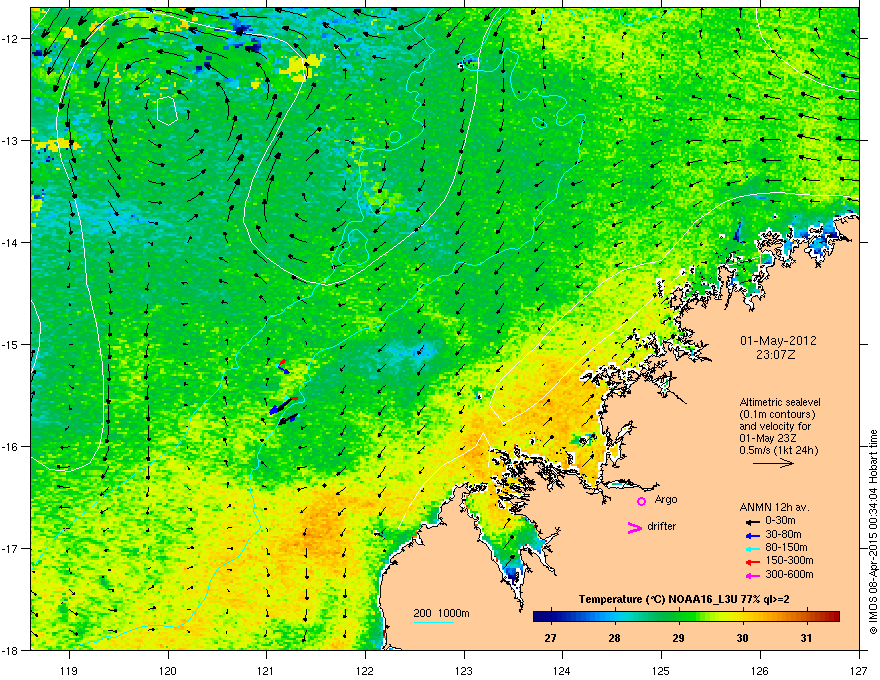Click the cyan 80-150m legend arrow
Screen dimensions: 880x680
pyautogui.click(x=752, y=548)
